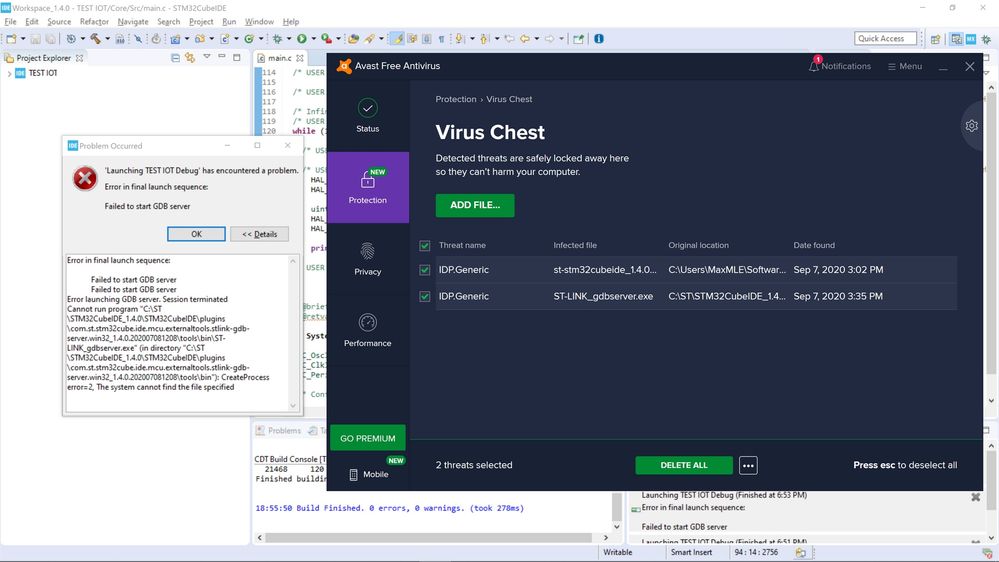Click OK in the Problem Occurred dialog
Image resolution: width=999 pixels, height=562 pixels.
(x=196, y=234)
